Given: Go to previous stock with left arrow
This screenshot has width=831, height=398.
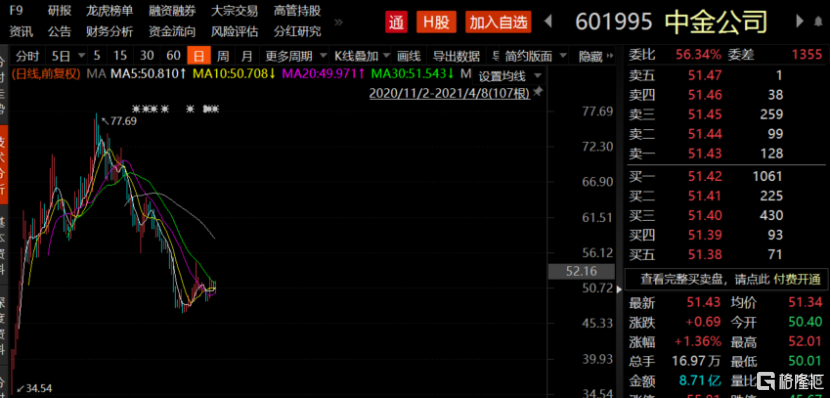Looking at the screenshot, I should [549, 22].
